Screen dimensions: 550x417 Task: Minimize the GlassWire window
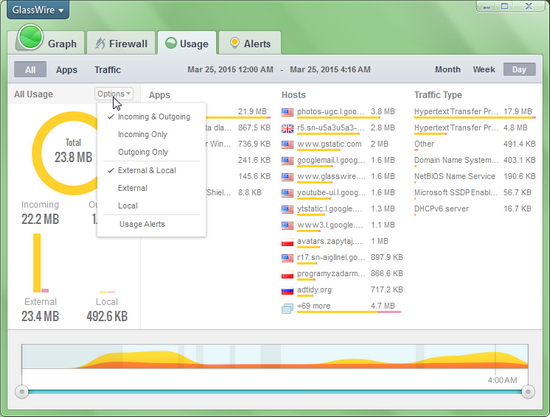(x=487, y=6)
